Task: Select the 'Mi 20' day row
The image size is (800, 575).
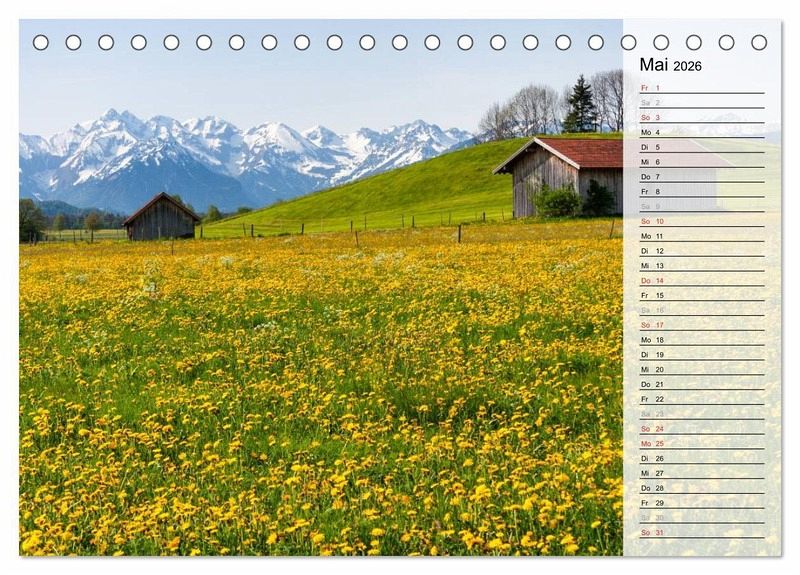Action: coord(702,369)
